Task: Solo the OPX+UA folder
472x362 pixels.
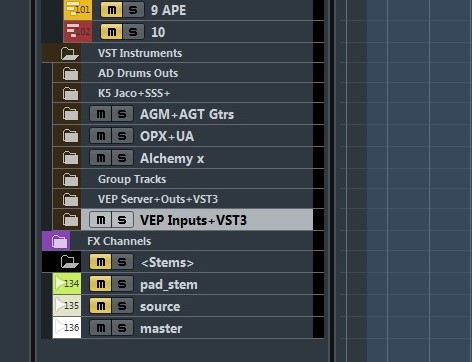Action: pos(122,136)
